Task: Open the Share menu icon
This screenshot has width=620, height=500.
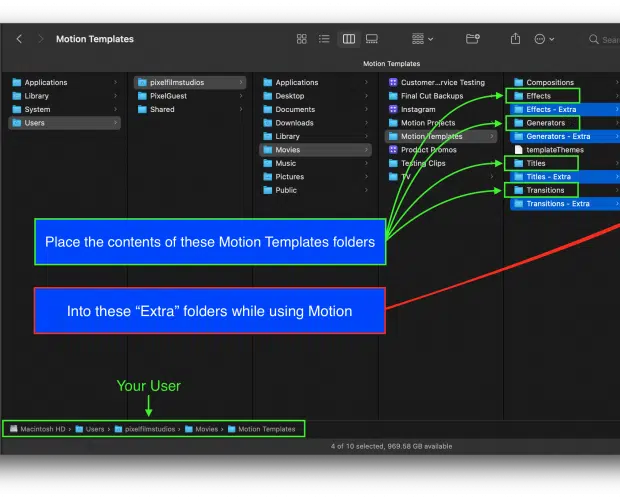Action: (515, 39)
